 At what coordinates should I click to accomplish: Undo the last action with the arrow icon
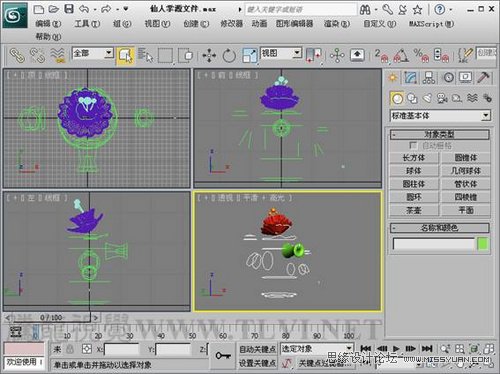click(84, 9)
